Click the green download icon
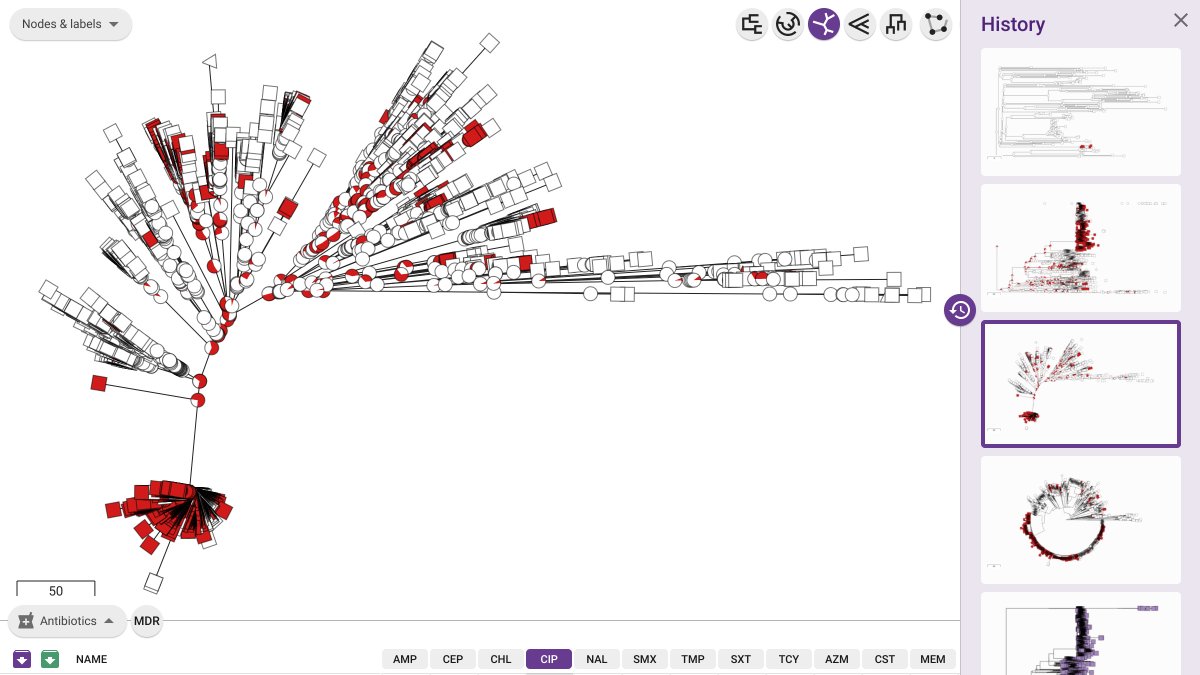The image size is (1200, 675). pyautogui.click(x=50, y=659)
